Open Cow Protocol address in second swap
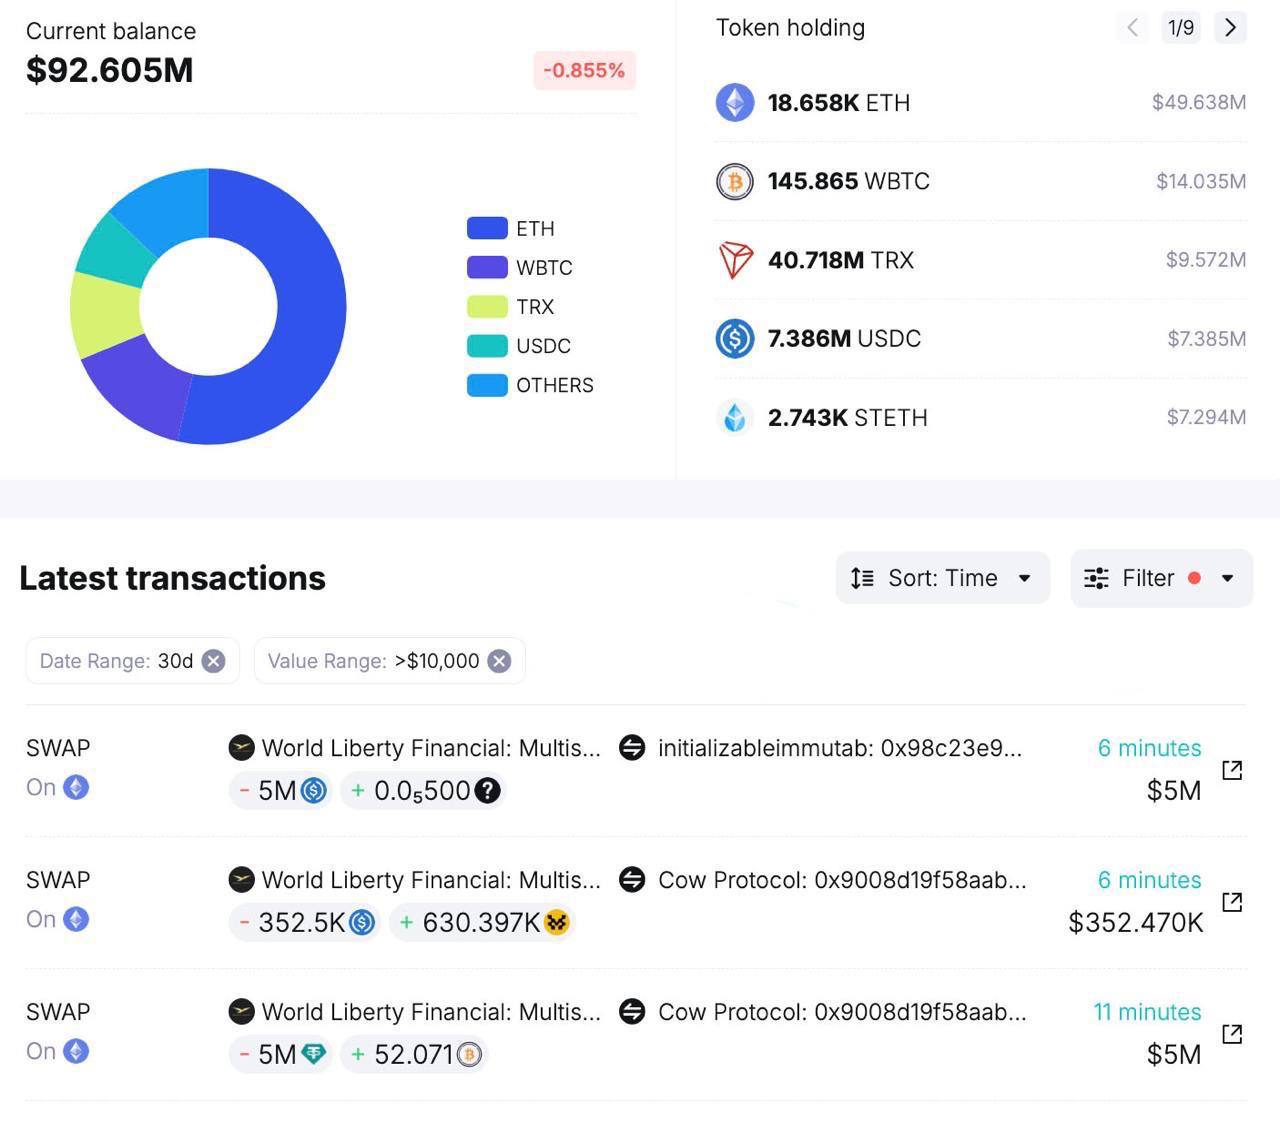1280x1123 pixels. [840, 880]
